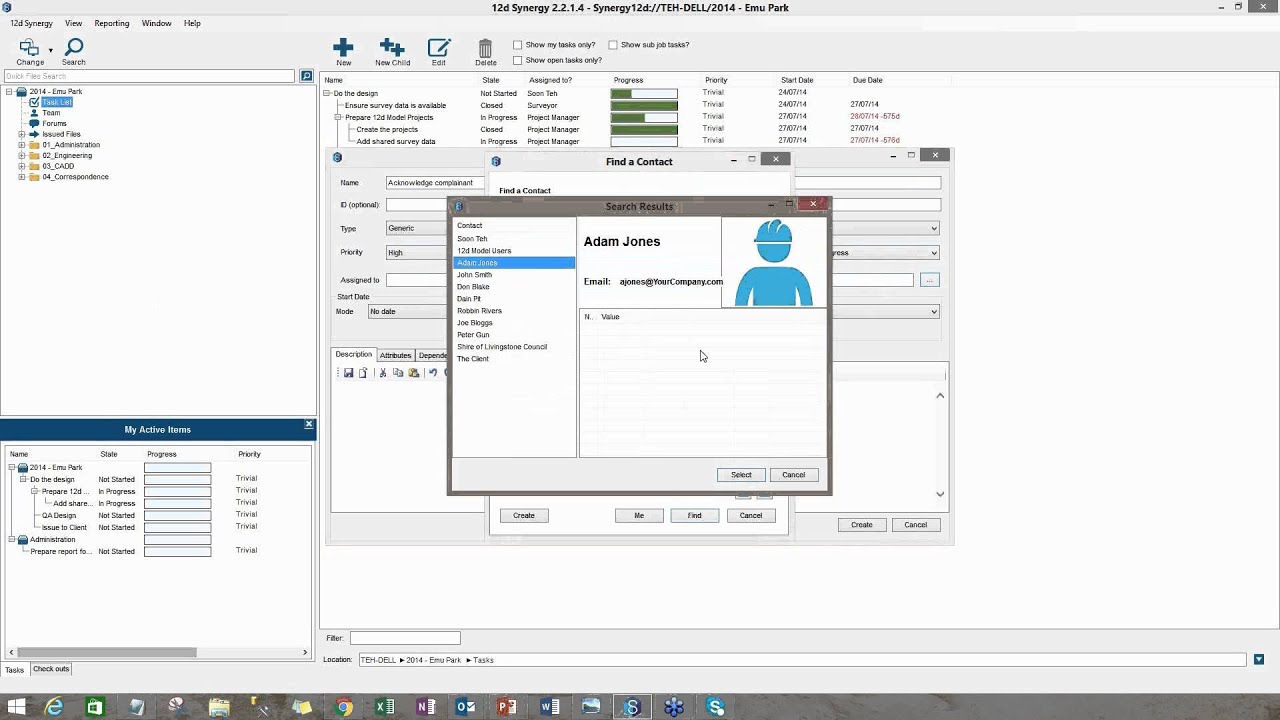The width and height of the screenshot is (1280, 720).
Task: Expand the Issued Files tree node
Action: 22,134
